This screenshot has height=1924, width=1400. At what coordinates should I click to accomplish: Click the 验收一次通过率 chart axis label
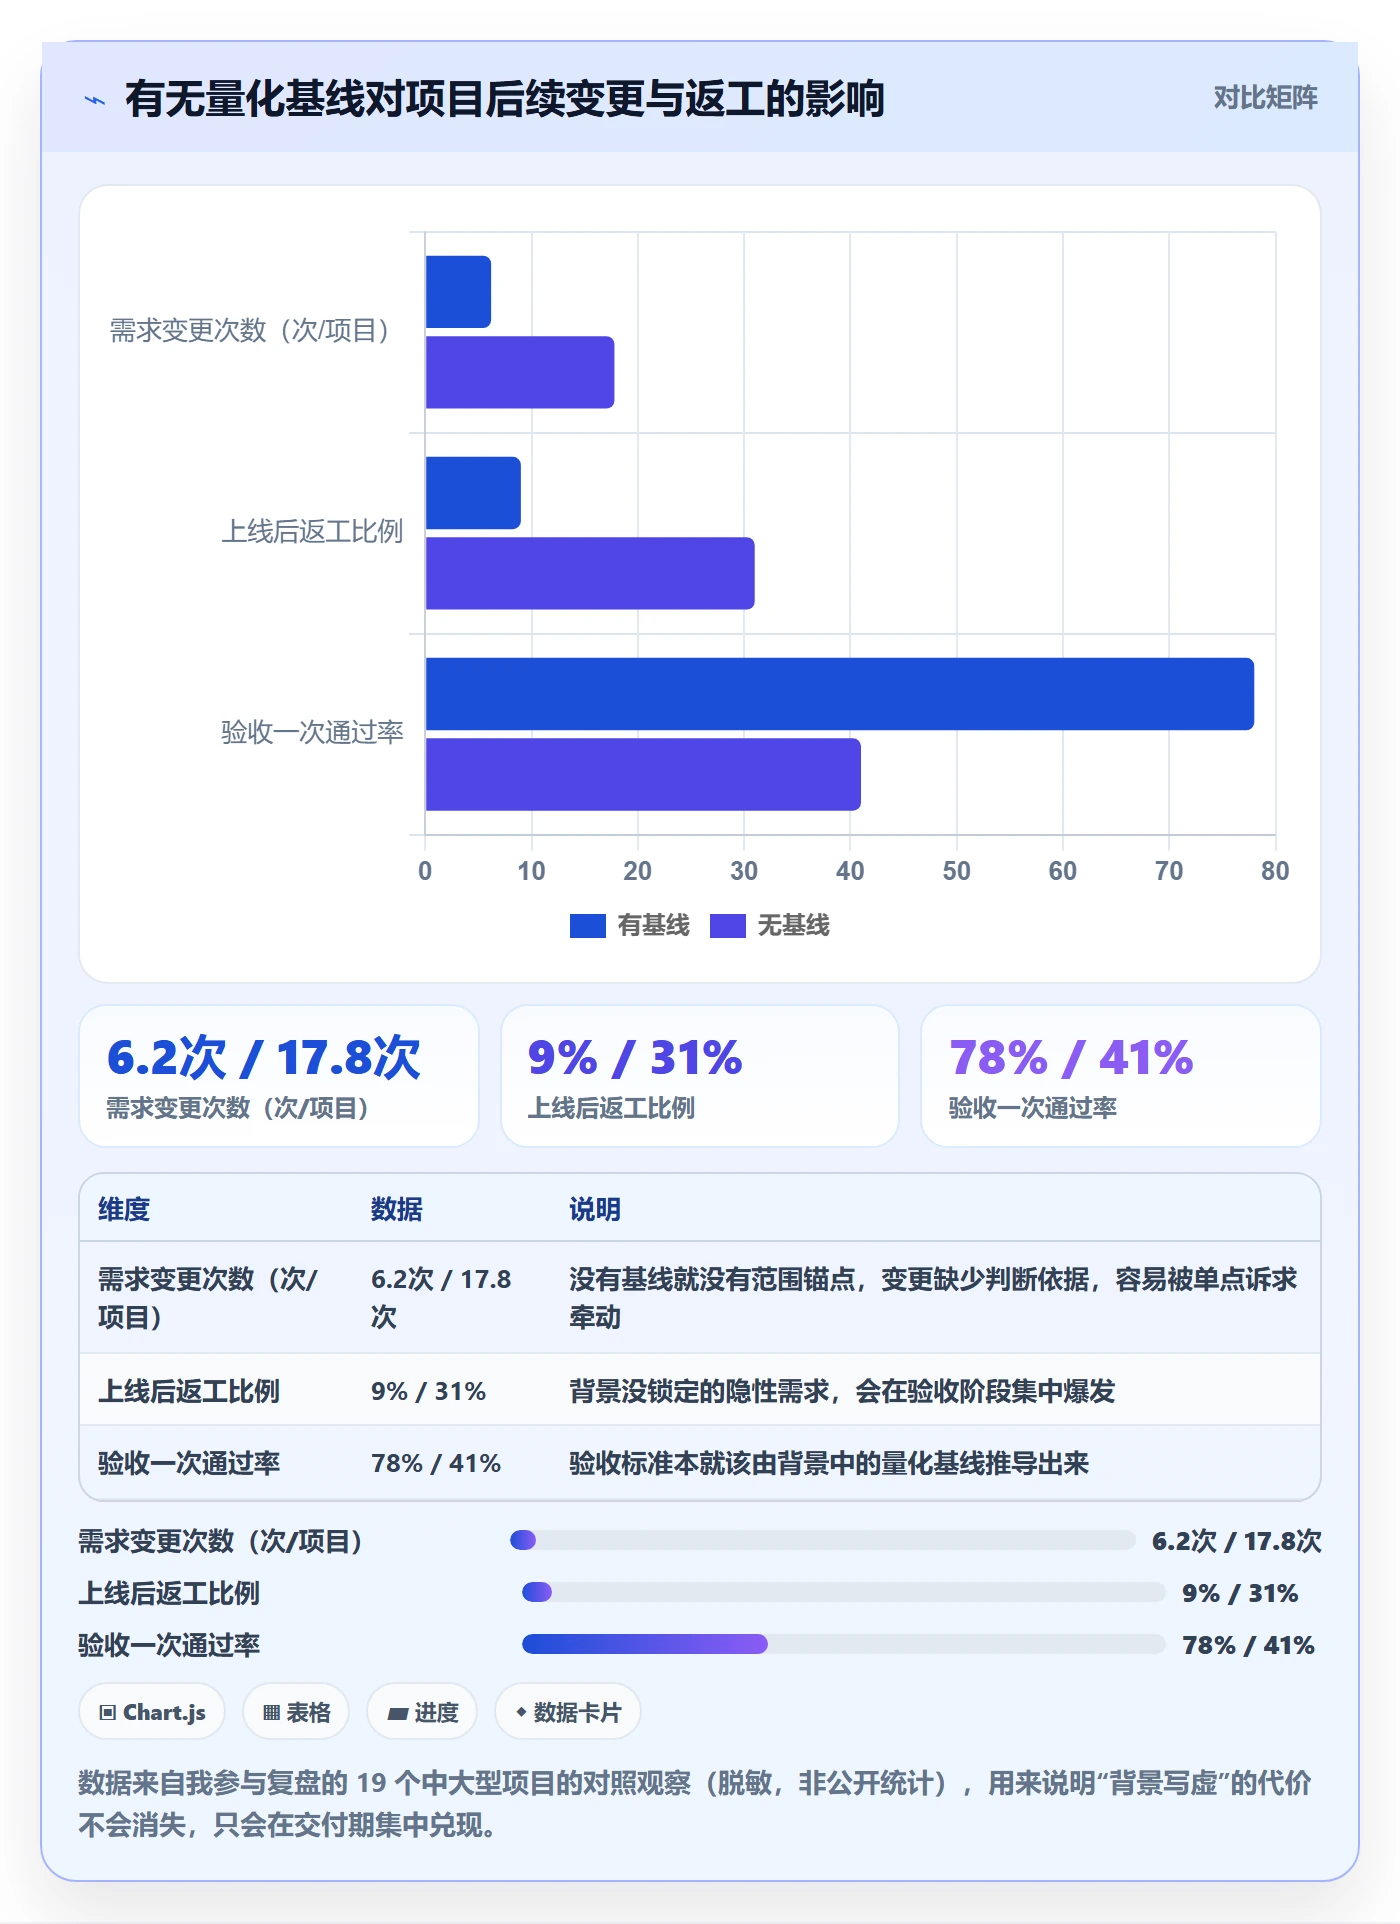pos(312,732)
